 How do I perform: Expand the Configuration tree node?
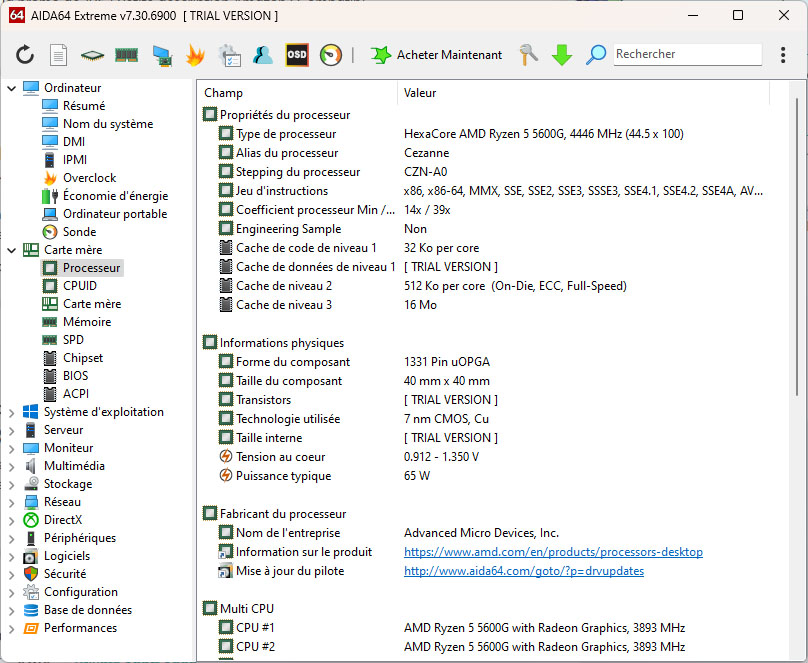[11, 593]
